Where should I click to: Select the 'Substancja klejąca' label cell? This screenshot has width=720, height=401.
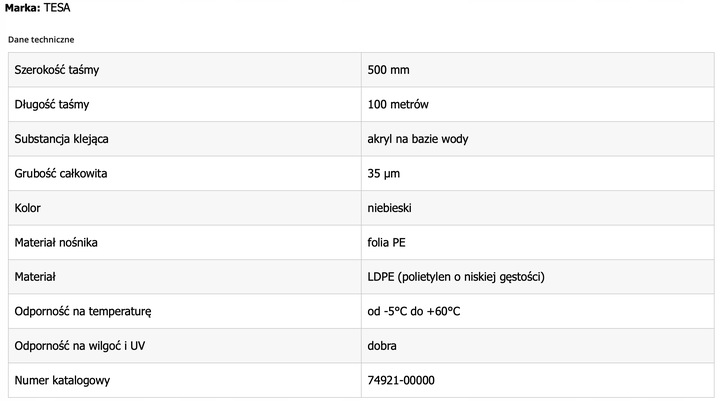click(x=62, y=139)
